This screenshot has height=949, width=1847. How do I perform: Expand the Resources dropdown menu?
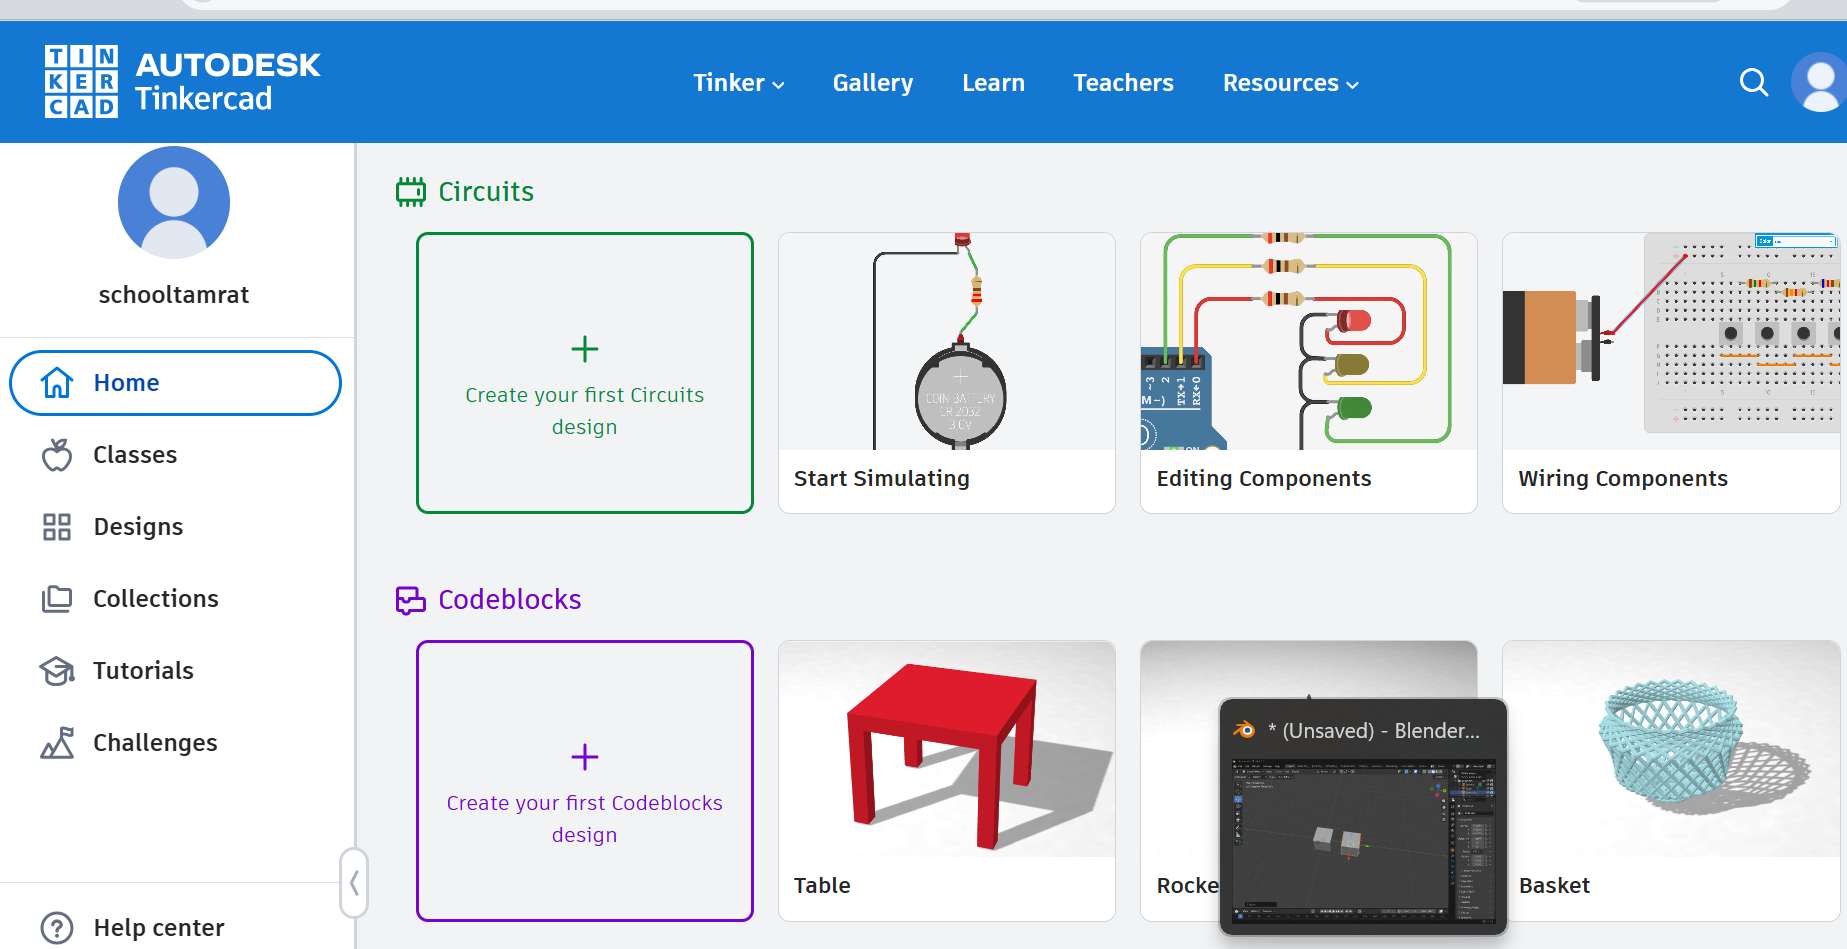pyautogui.click(x=1291, y=83)
